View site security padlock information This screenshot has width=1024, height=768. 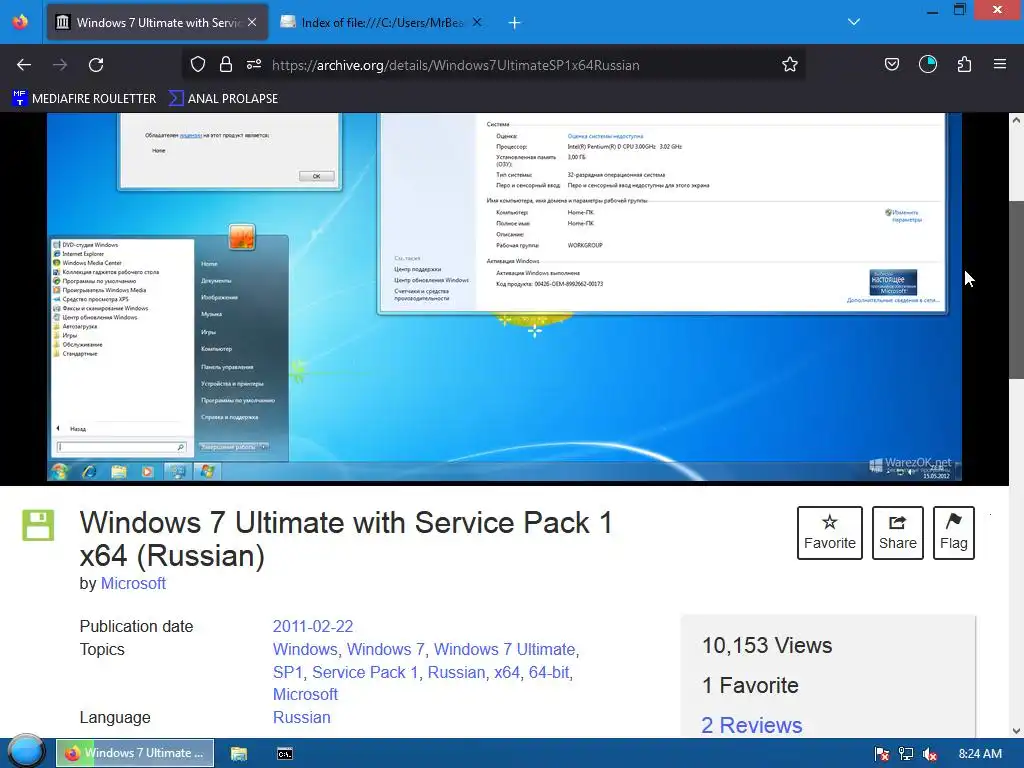click(x=226, y=65)
